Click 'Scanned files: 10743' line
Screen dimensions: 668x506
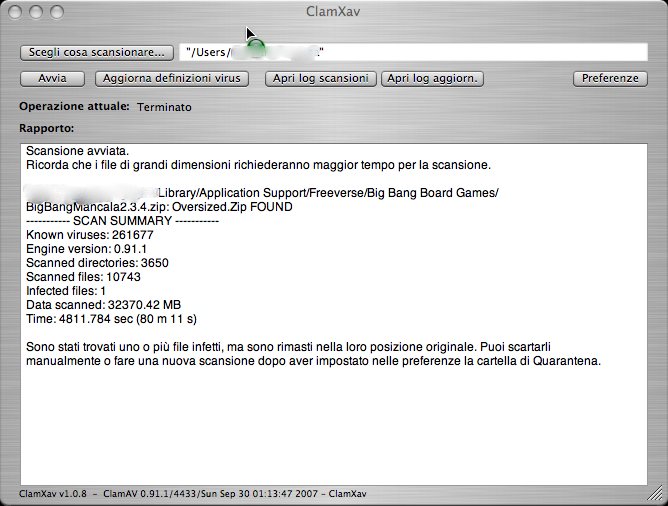tap(83, 277)
